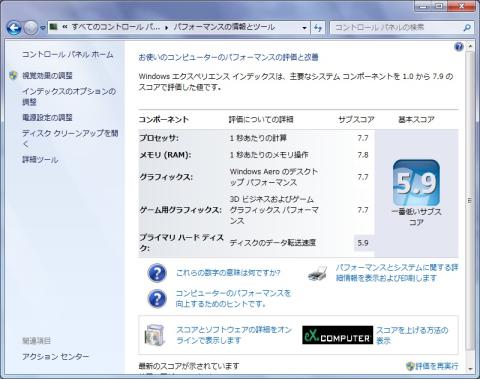Open コンピューターのパフォーマンスを向上するためのヒント link
Image resolution: width=480 pixels, height=379 pixels.
[233, 298]
